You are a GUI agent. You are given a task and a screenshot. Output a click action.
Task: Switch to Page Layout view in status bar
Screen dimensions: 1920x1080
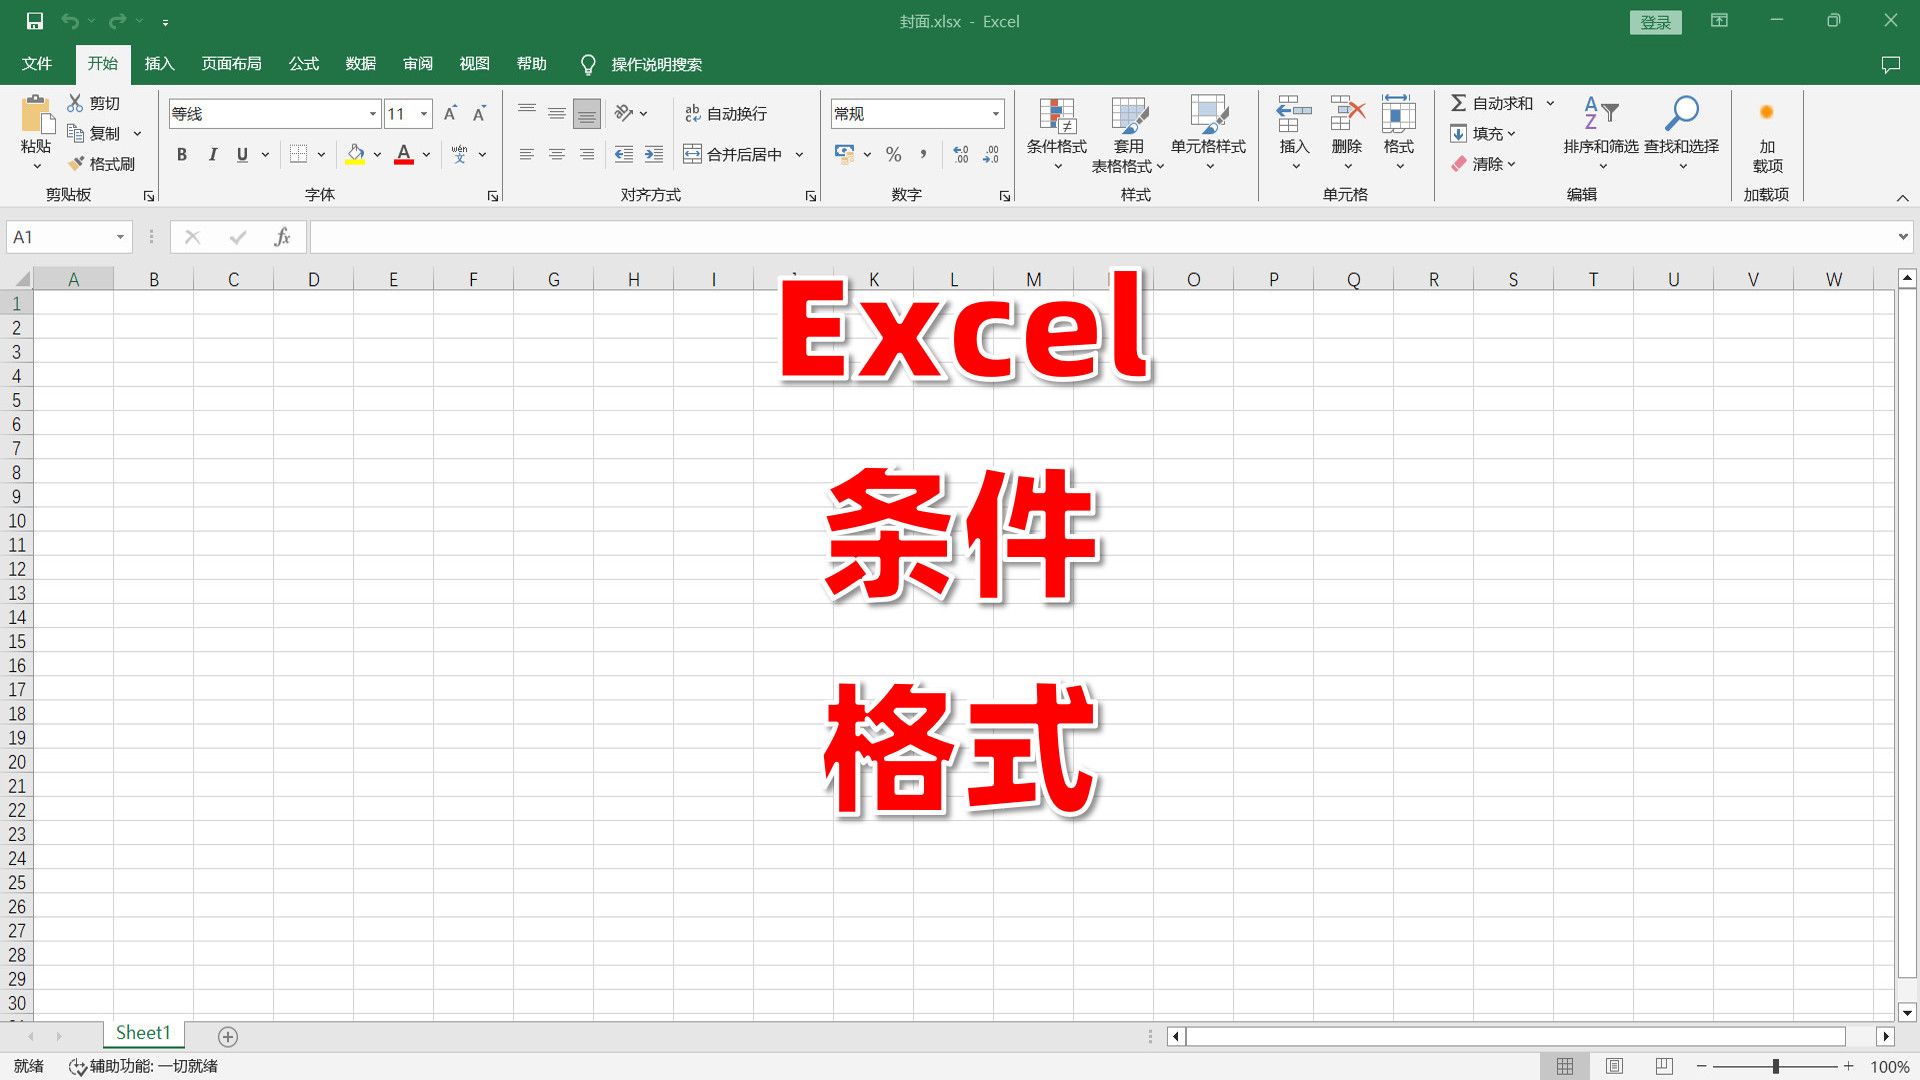[x=1614, y=1066]
